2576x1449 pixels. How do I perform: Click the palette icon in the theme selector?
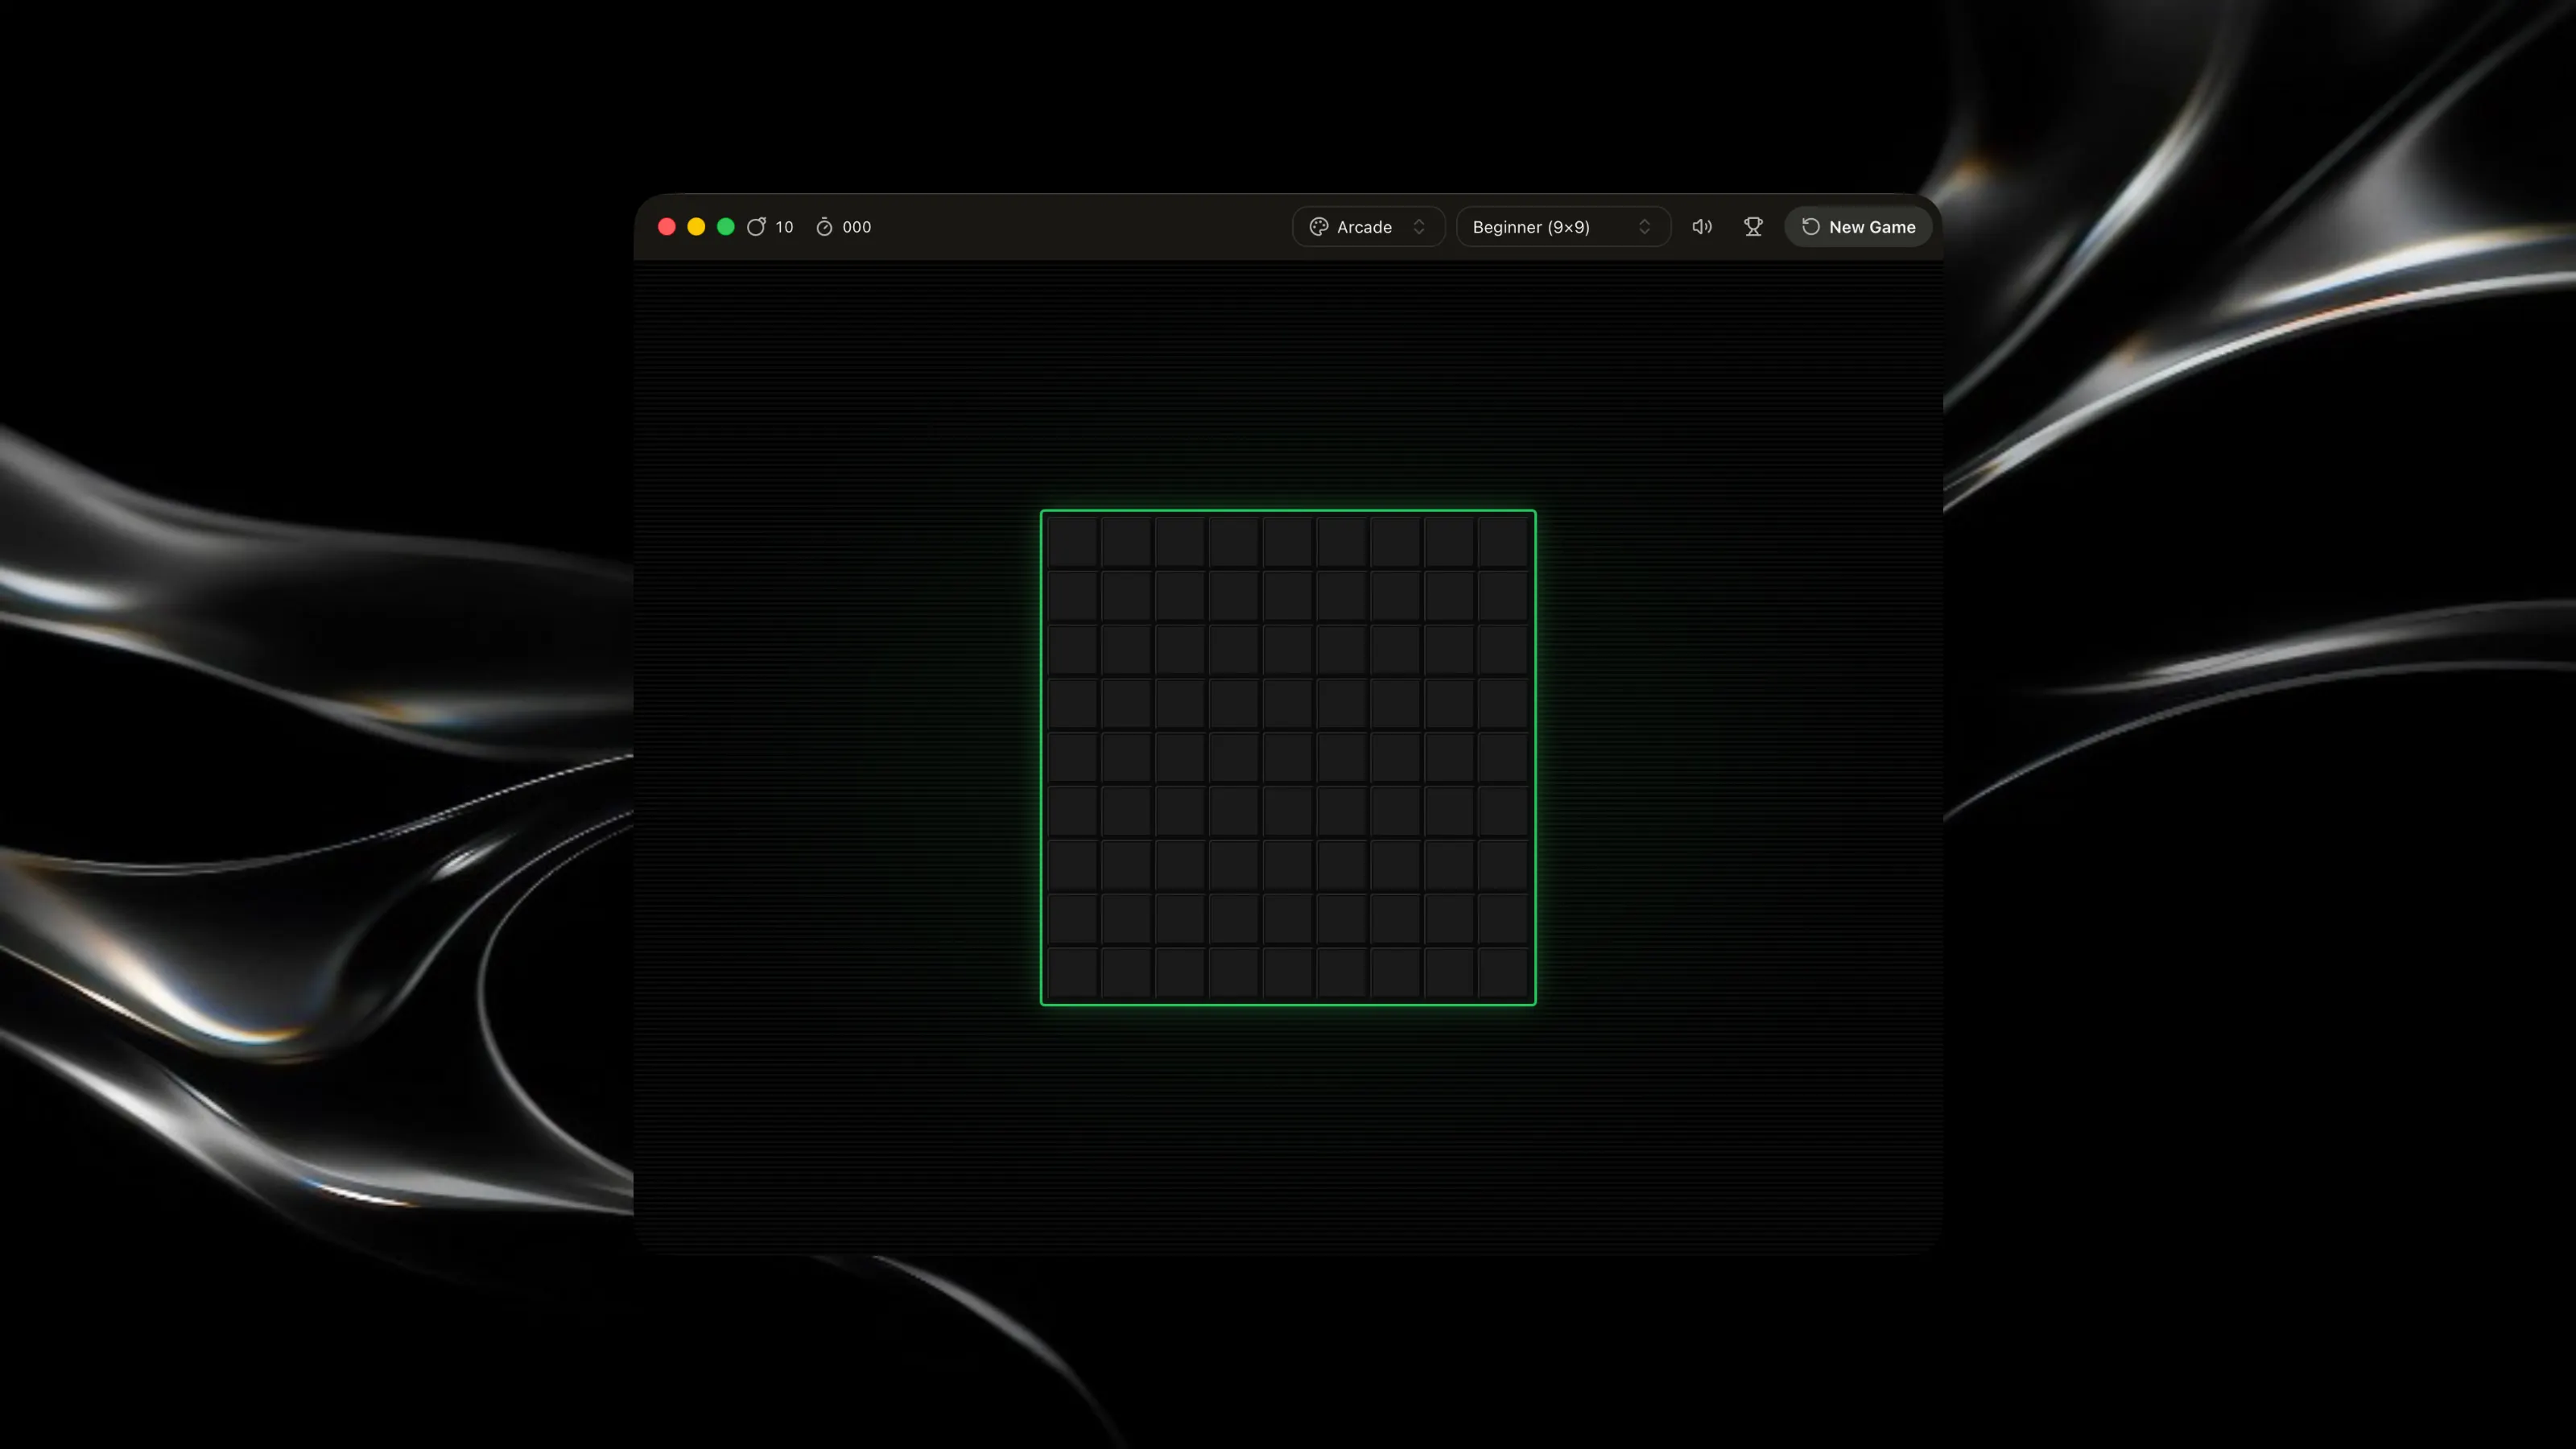point(1319,227)
